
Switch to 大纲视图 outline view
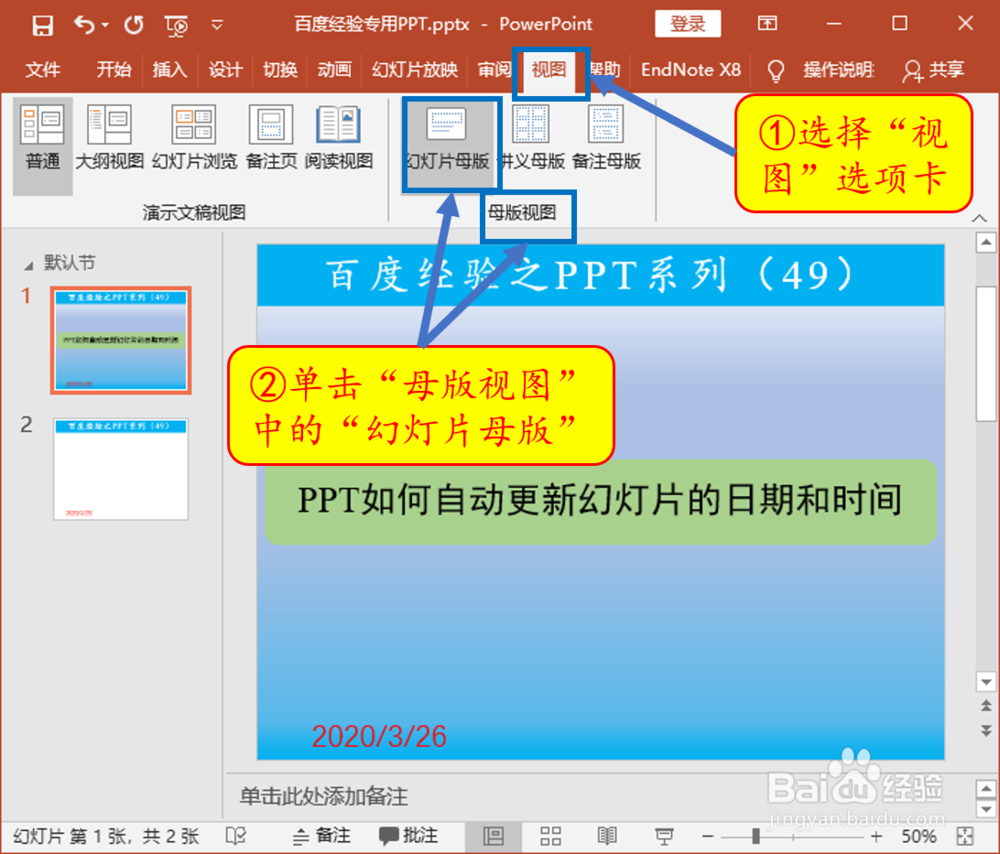(110, 139)
